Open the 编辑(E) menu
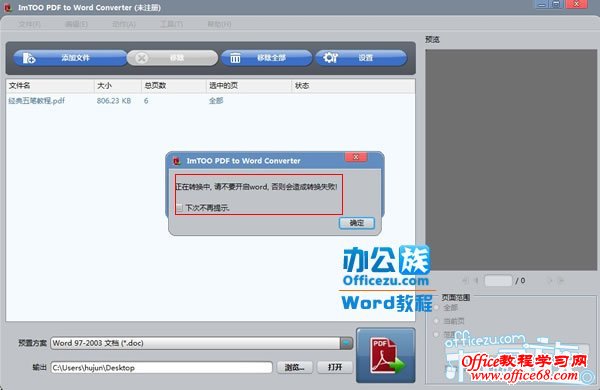 pyautogui.click(x=77, y=24)
